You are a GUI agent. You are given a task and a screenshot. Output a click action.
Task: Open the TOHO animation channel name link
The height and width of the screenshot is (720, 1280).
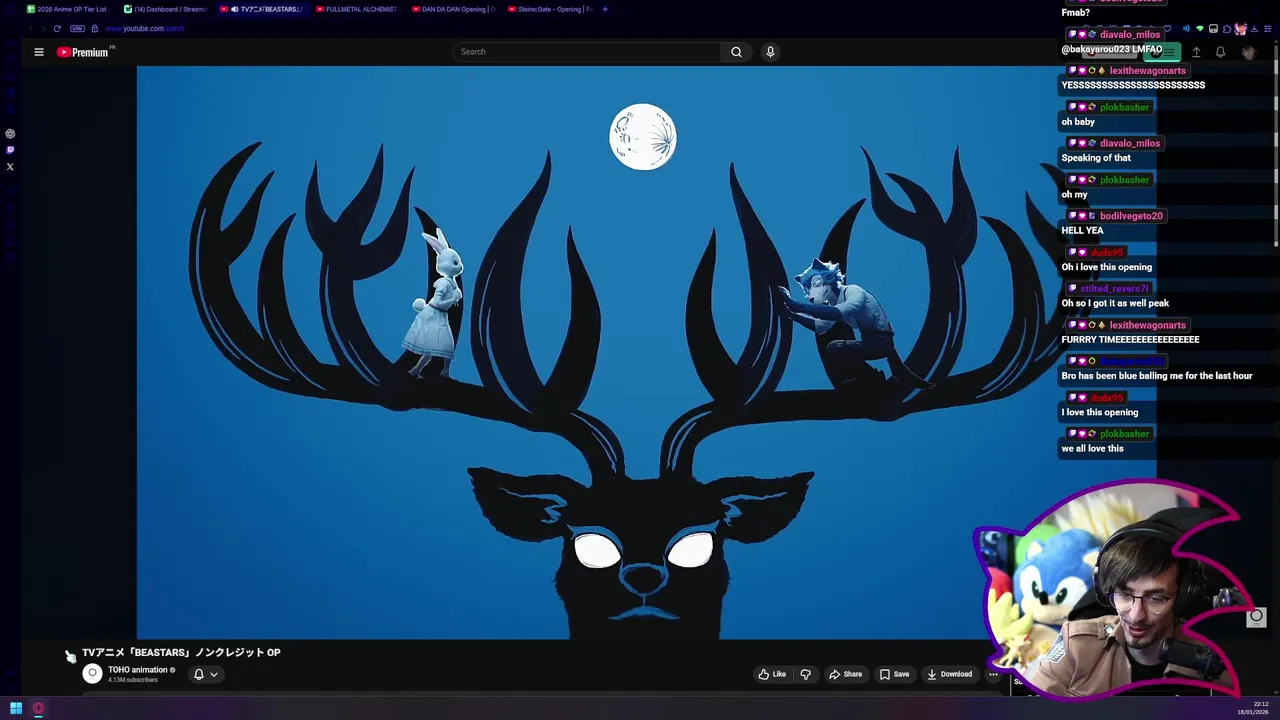pos(138,670)
